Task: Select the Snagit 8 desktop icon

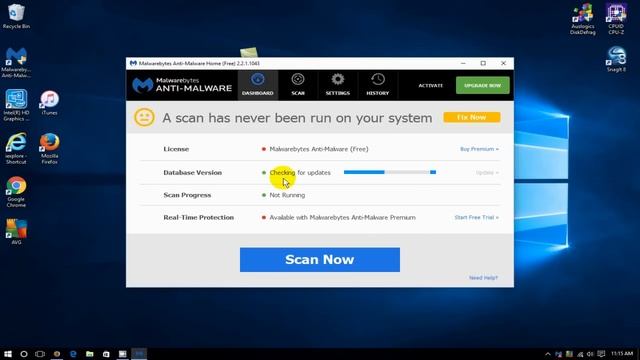Action: tap(616, 59)
